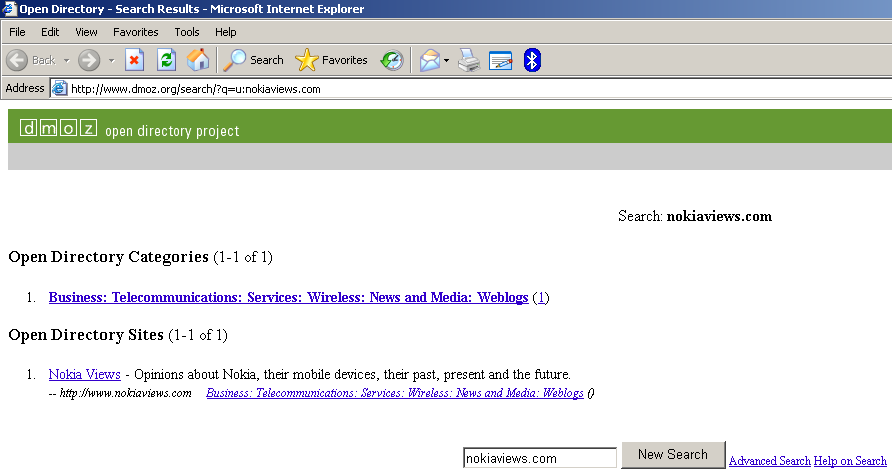Refresh the page with the green arrows icon

pyautogui.click(x=166, y=60)
